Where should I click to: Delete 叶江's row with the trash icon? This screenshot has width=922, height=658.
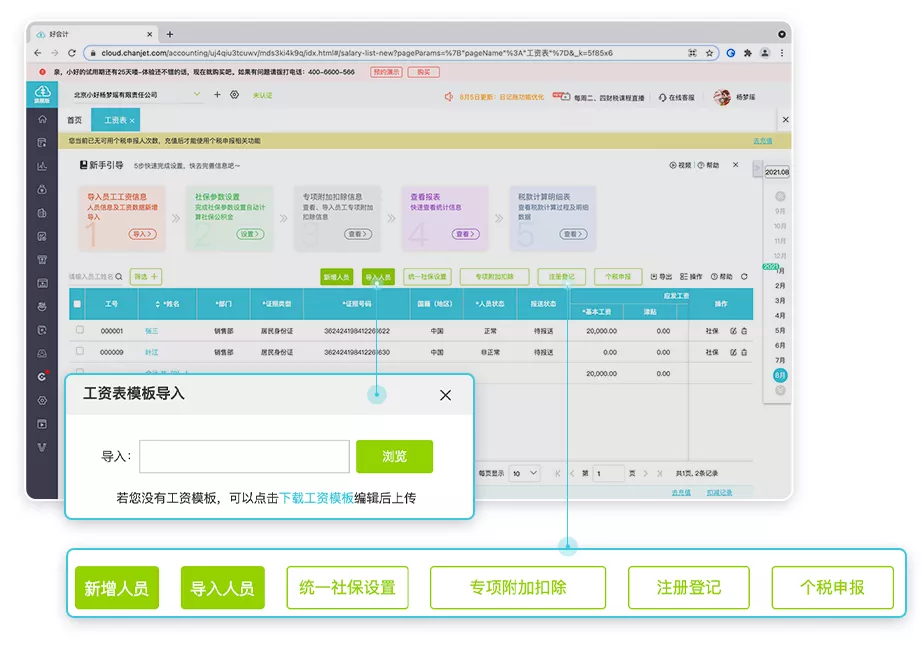point(744,353)
